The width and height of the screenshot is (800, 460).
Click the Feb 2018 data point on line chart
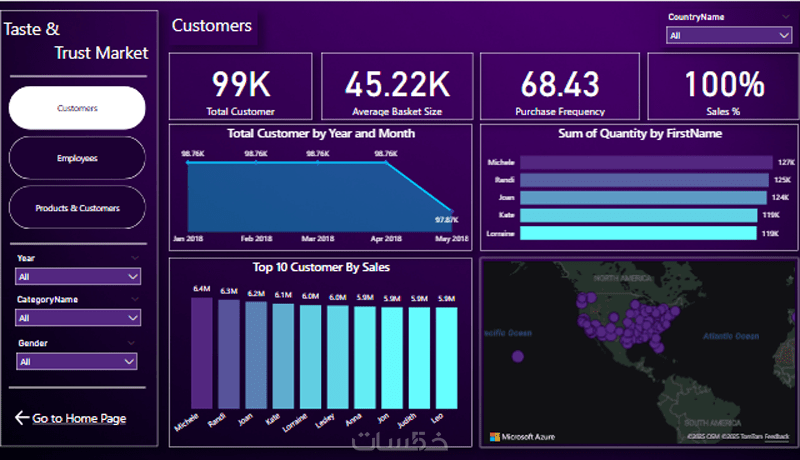(x=256, y=162)
